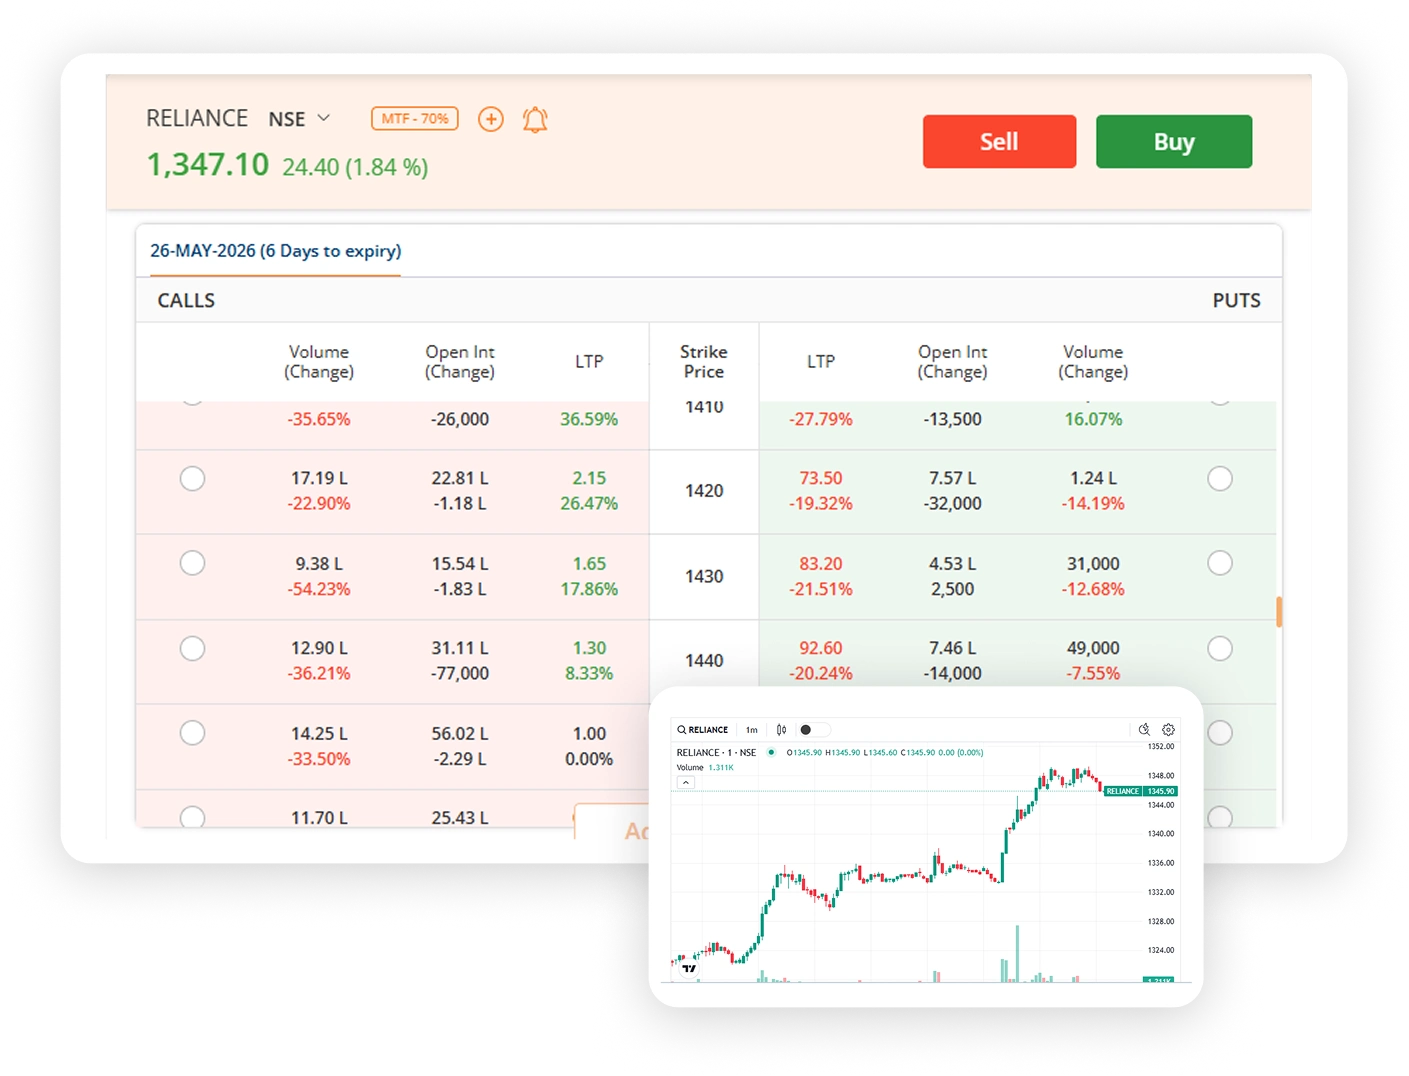Screen dimensions: 1409x1076
Task: Select put radio for strike 1440
Action: pyautogui.click(x=1220, y=648)
